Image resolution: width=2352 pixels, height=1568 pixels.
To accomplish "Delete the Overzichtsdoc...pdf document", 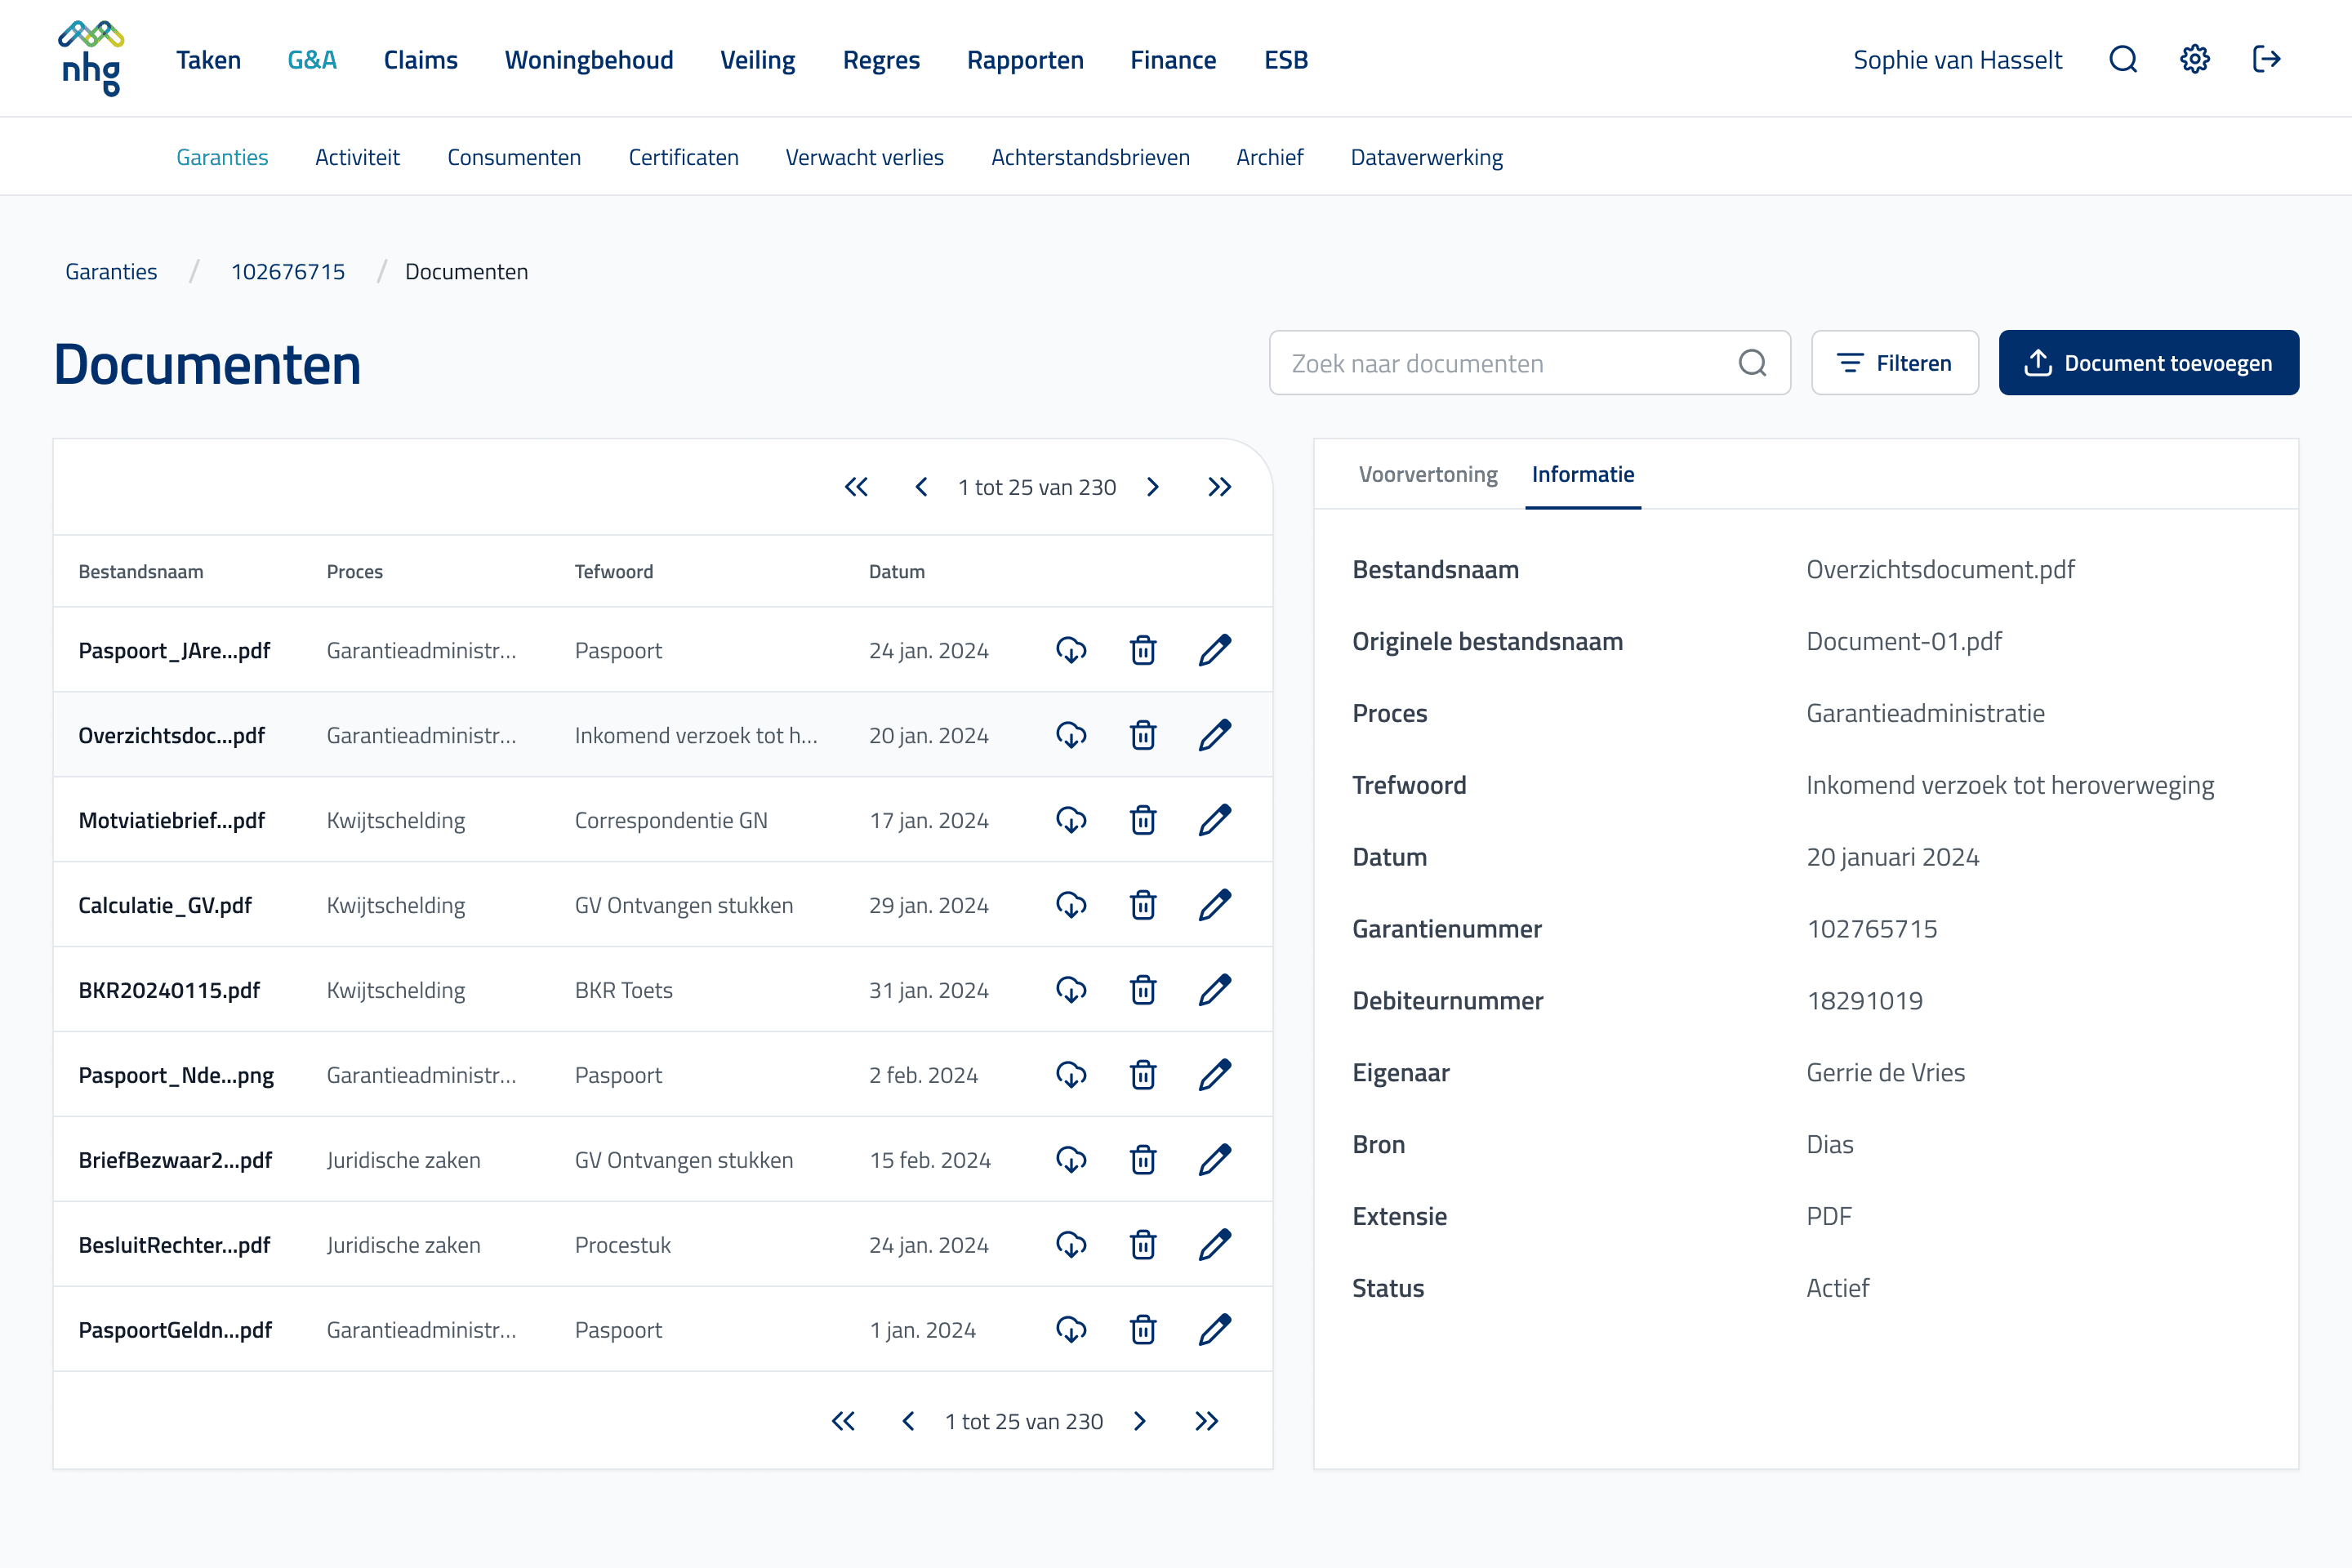I will pyautogui.click(x=1143, y=735).
